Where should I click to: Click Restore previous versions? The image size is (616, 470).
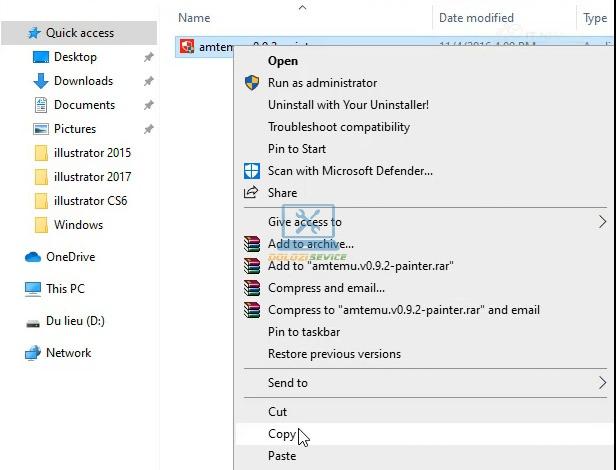click(334, 354)
